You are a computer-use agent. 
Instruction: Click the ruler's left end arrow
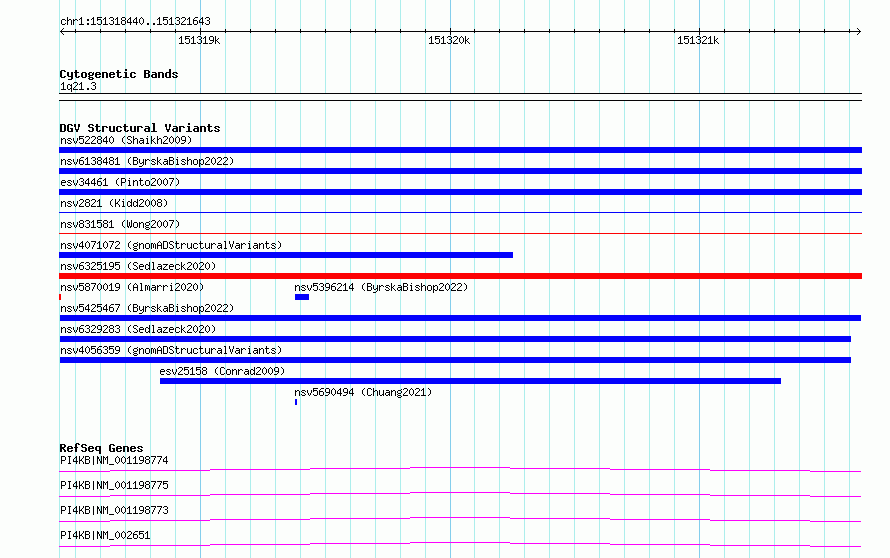(x=62, y=31)
